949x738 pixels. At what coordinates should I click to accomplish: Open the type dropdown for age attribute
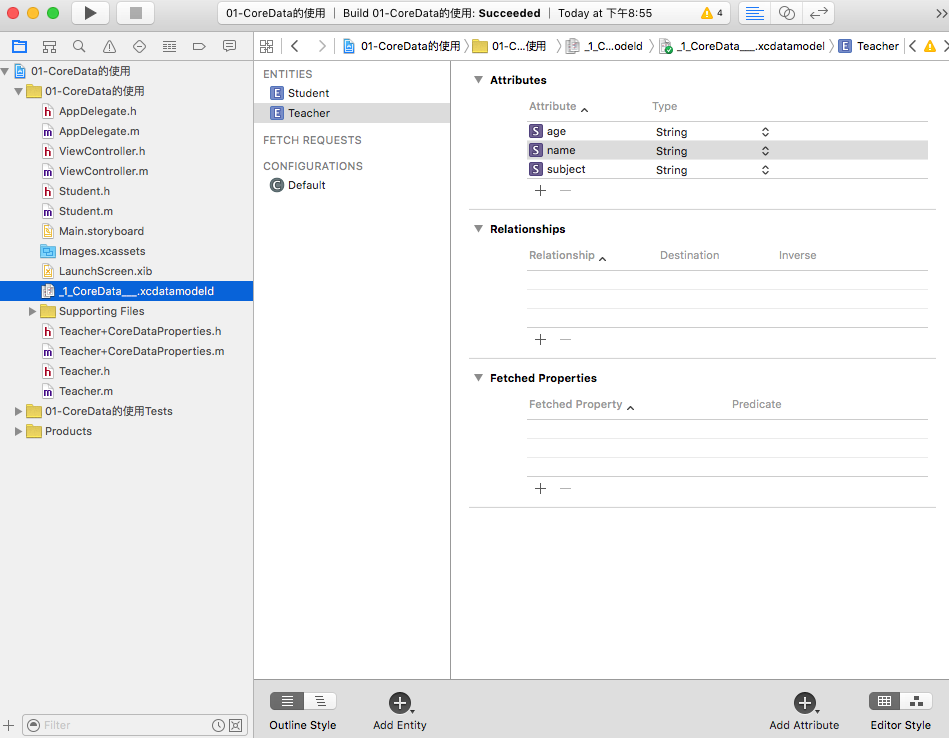[766, 132]
